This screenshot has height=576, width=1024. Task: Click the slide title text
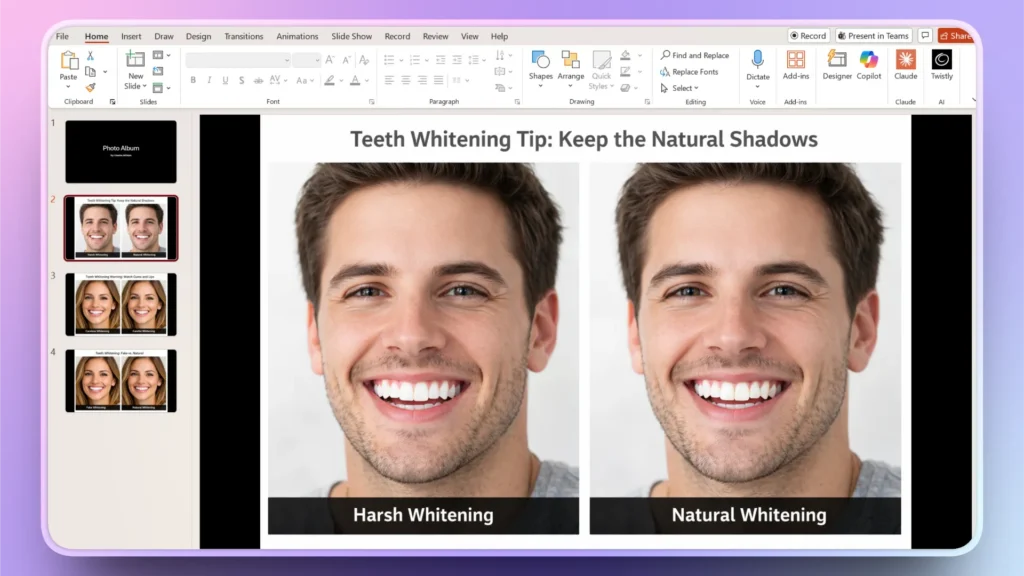click(x=584, y=139)
